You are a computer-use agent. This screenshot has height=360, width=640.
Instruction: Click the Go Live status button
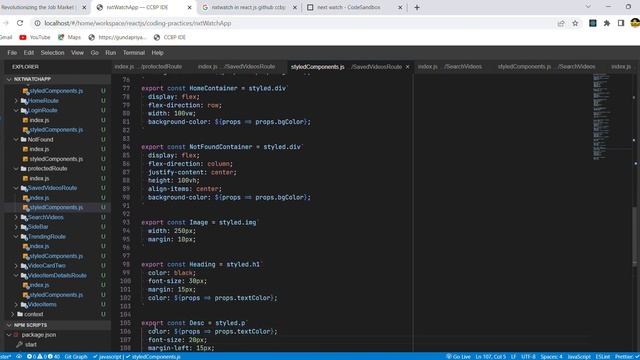[458, 356]
